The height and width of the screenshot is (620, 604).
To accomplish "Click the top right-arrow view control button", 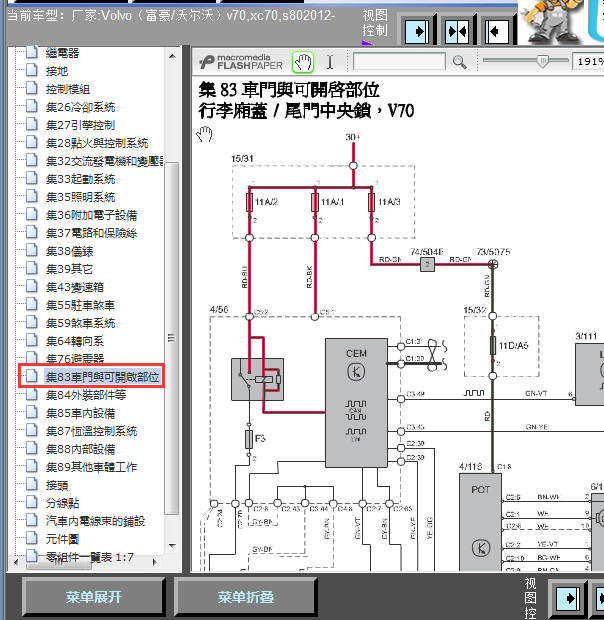I will [x=418, y=31].
